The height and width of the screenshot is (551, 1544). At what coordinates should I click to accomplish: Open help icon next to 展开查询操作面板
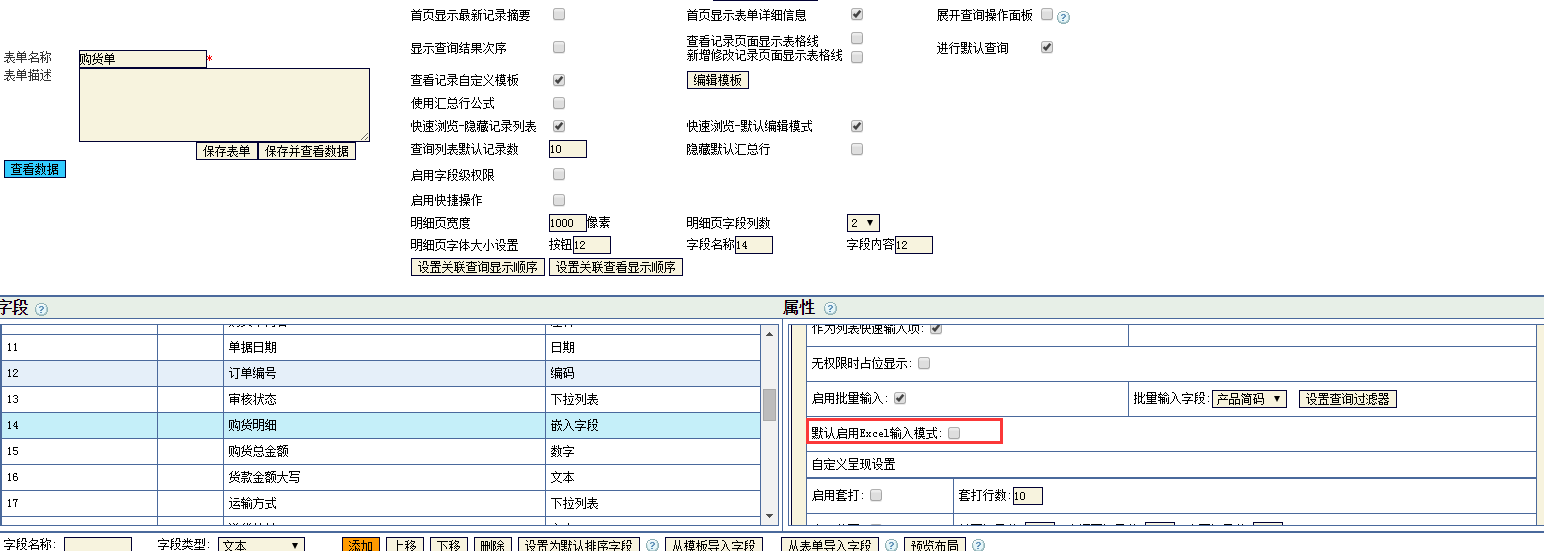pos(1063,18)
